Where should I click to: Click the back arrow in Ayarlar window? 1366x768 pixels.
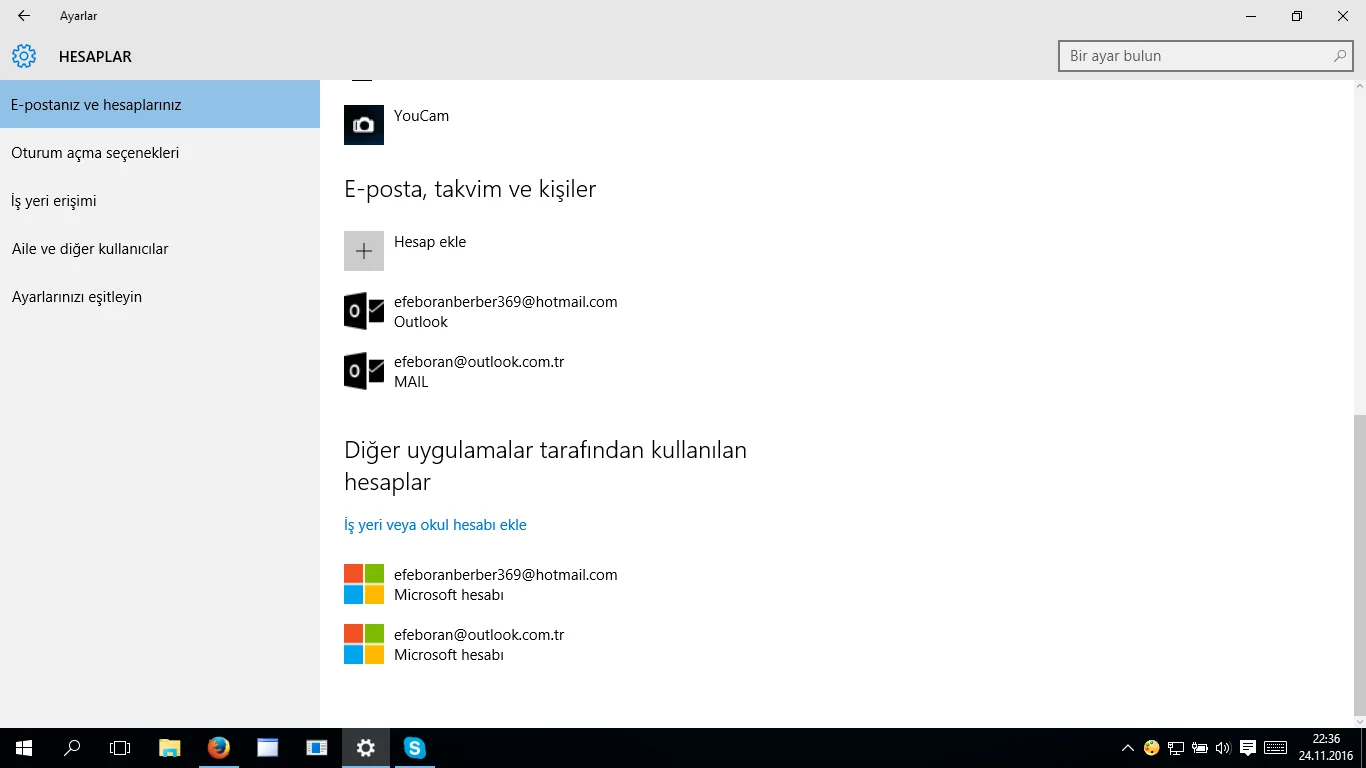pos(24,16)
